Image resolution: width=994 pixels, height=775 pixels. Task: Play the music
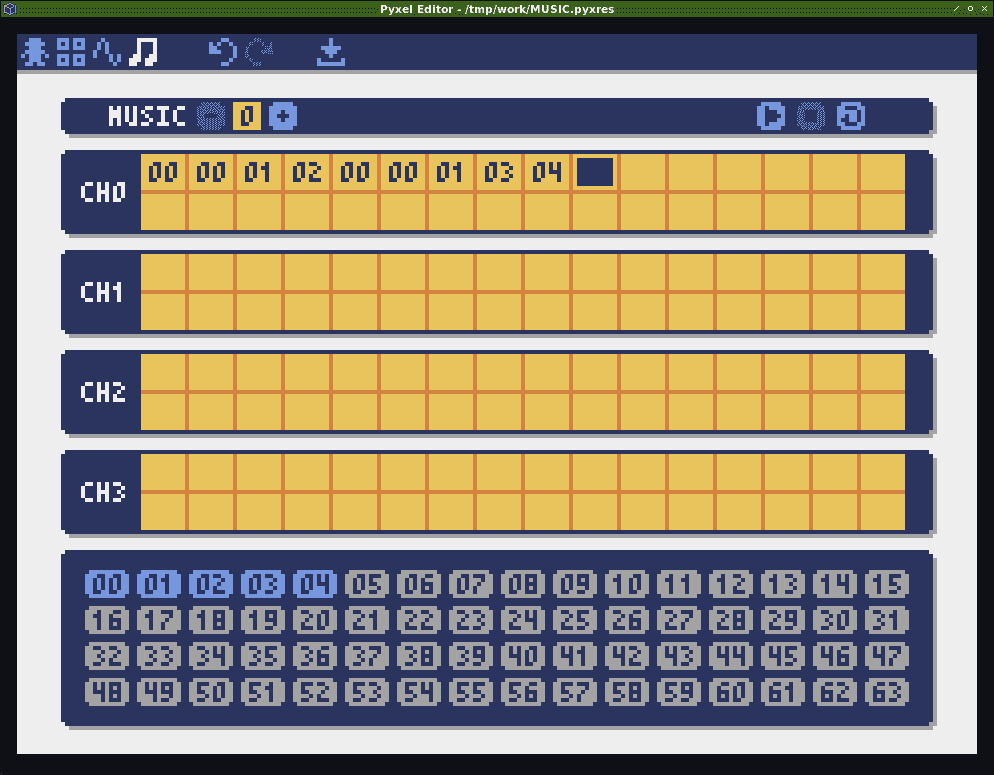pyautogui.click(x=771, y=116)
